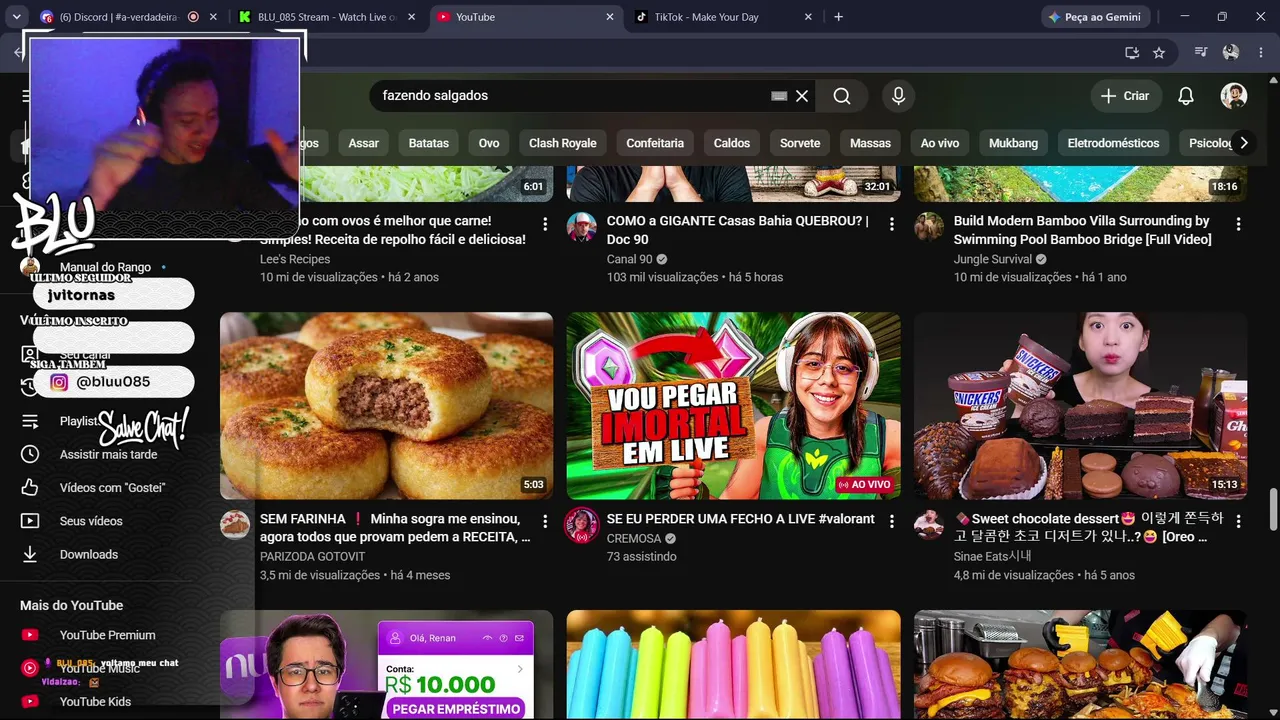
Task: Open the SEM FARINHA video title
Action: pyautogui.click(x=395, y=528)
